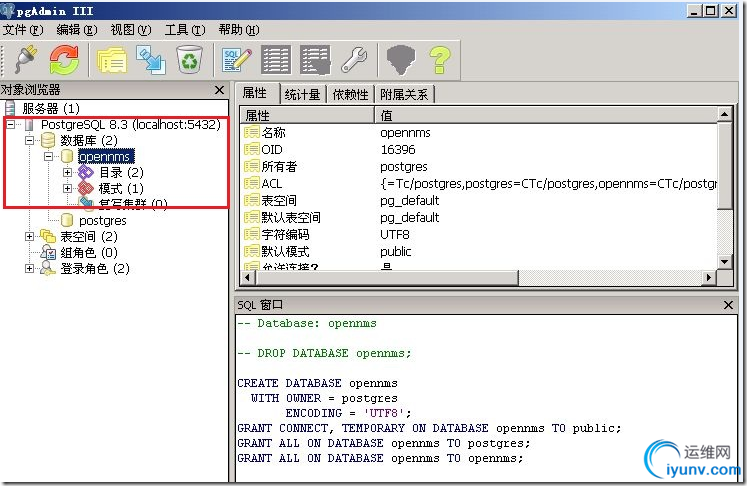Open the 工具(T) menu
The width and height of the screenshot is (747, 486).
(185, 30)
